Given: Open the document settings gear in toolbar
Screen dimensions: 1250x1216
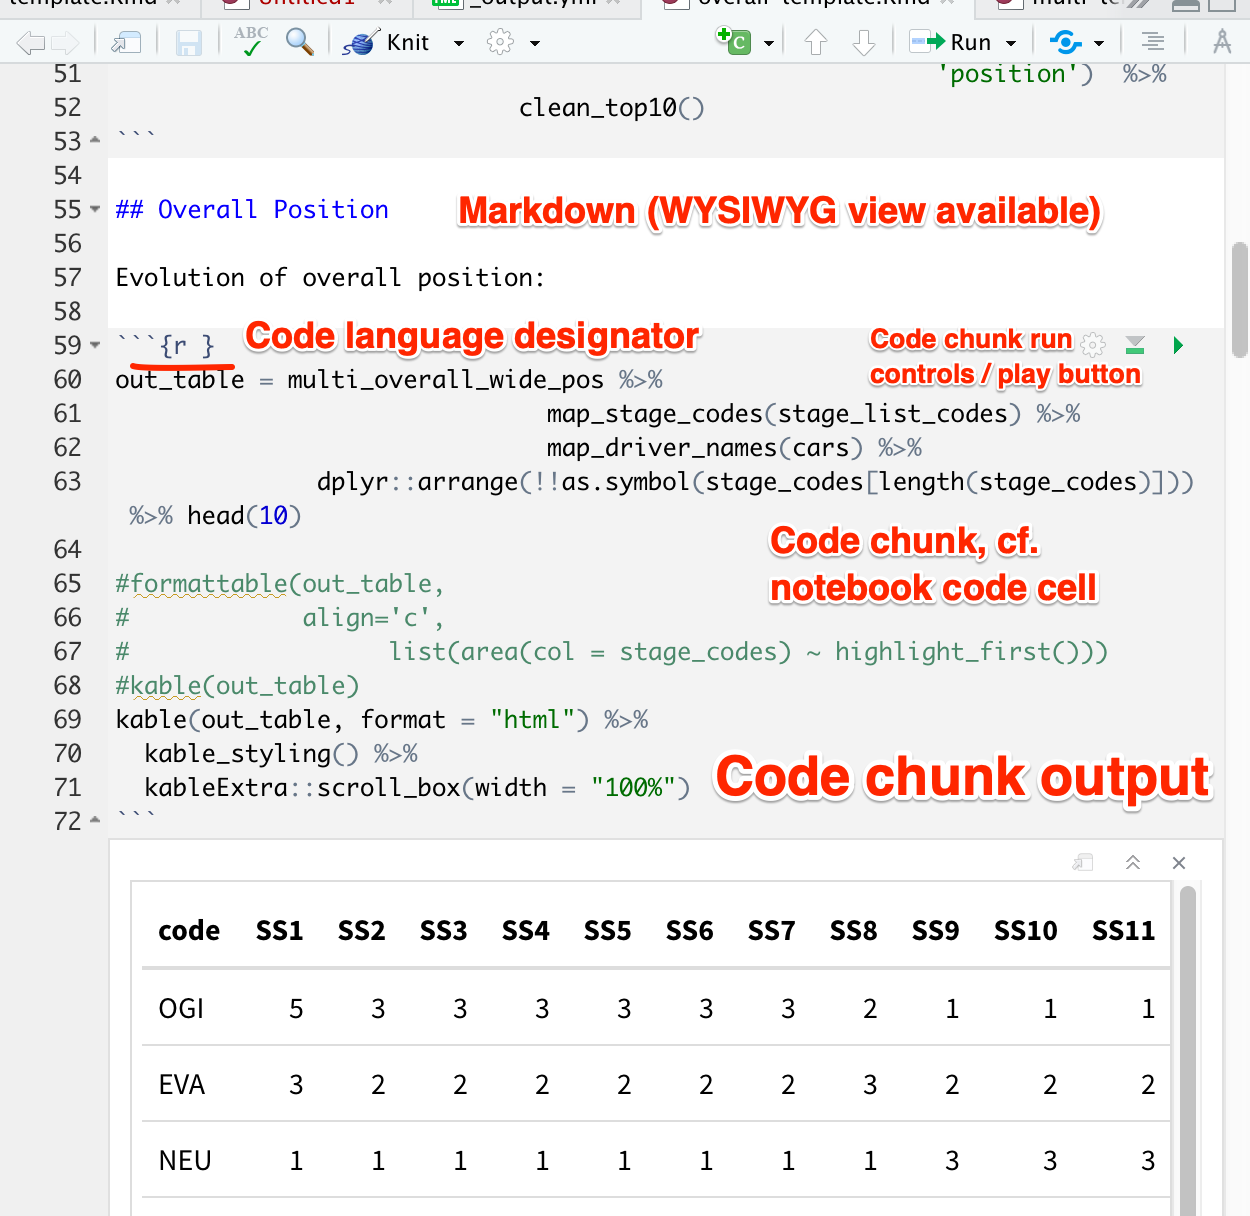Looking at the screenshot, I should tap(500, 42).
